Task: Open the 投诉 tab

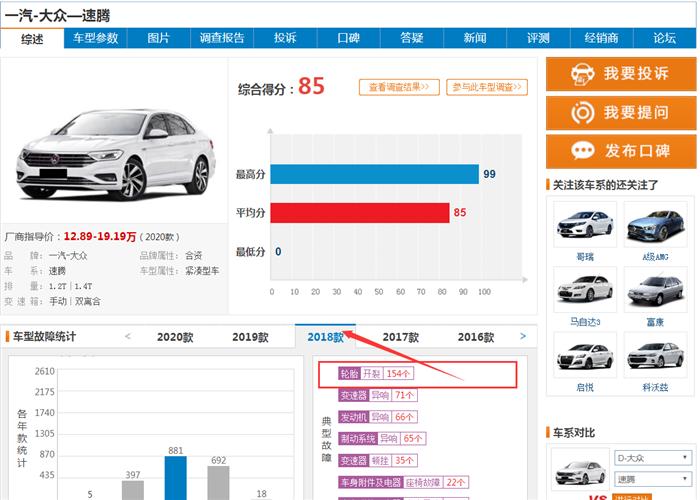Action: pyautogui.click(x=285, y=38)
